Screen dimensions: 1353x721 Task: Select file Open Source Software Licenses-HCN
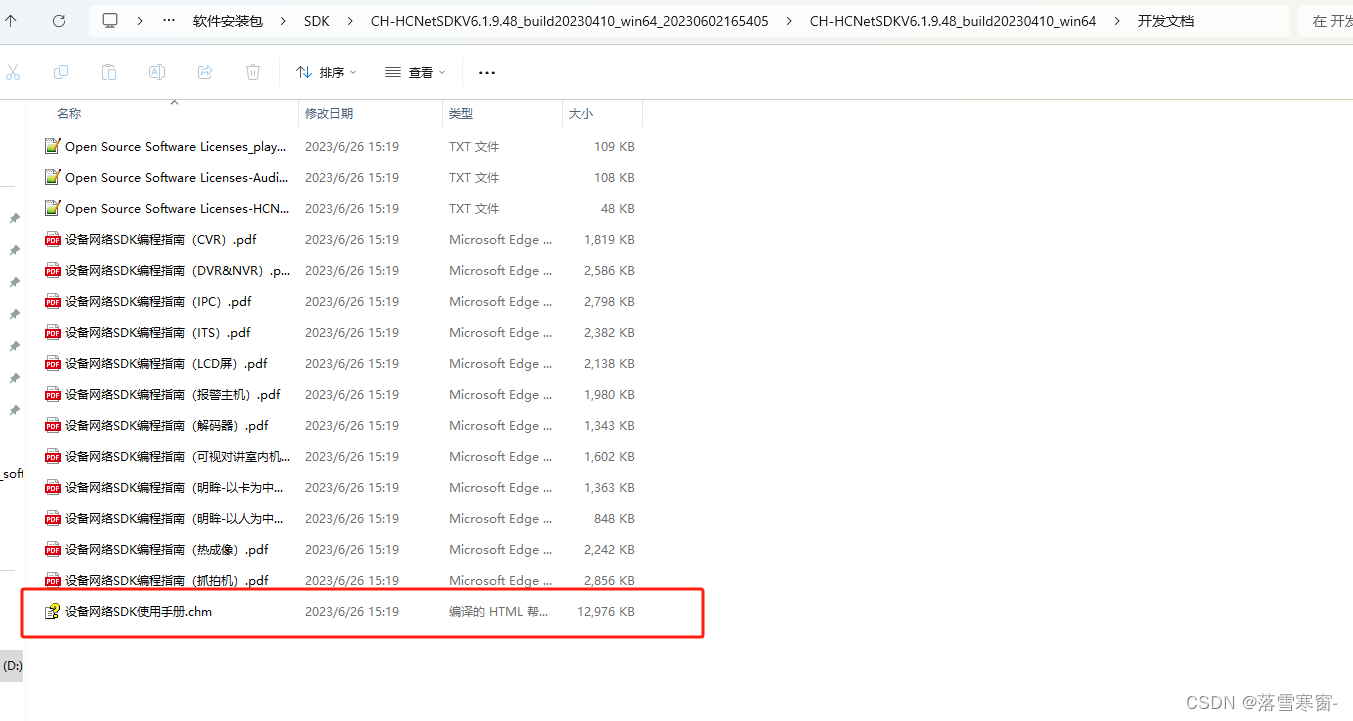click(x=177, y=208)
